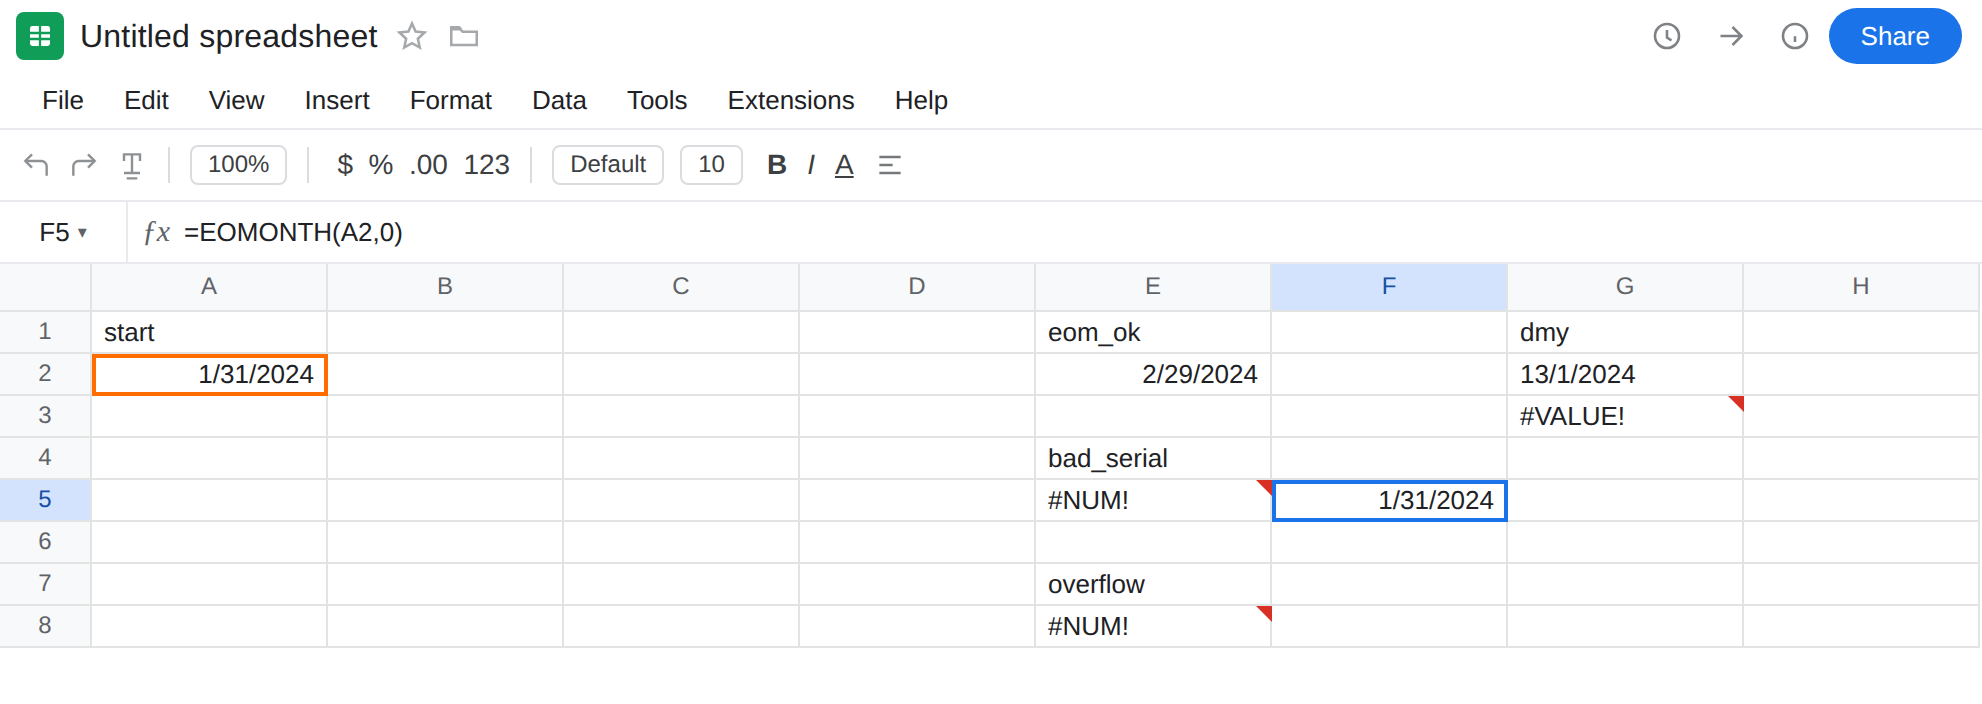Open version history clock icon

pos(1667,36)
